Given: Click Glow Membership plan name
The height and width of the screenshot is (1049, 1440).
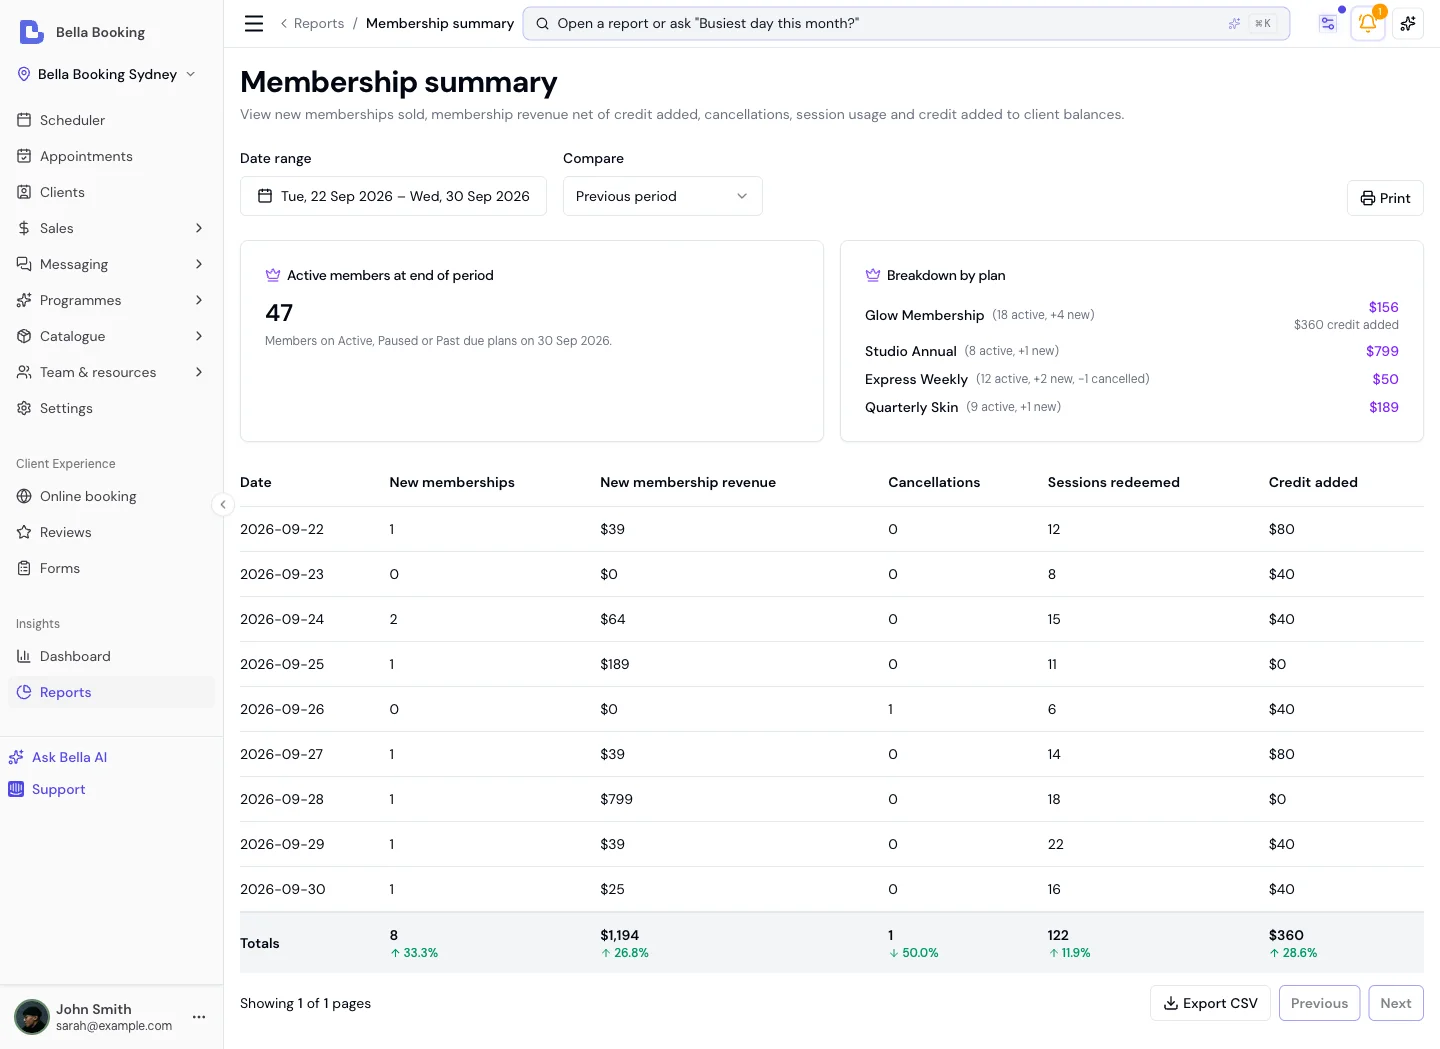Looking at the screenshot, I should click(924, 315).
